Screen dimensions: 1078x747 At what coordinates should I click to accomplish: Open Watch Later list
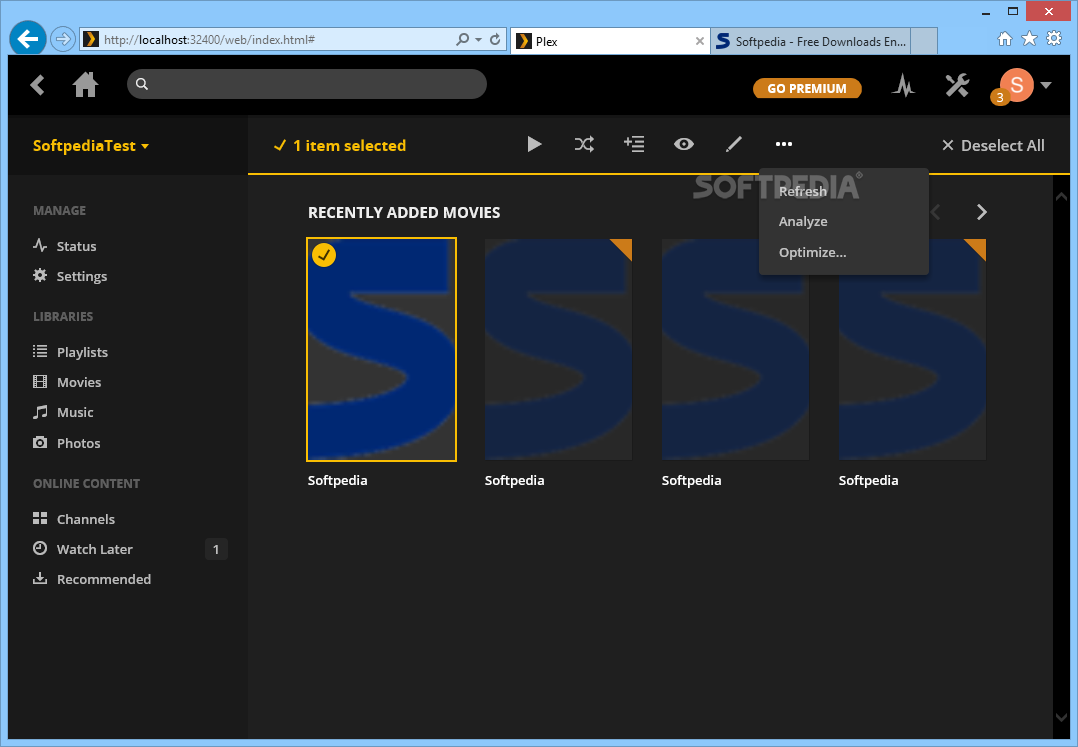pyautogui.click(x=95, y=549)
